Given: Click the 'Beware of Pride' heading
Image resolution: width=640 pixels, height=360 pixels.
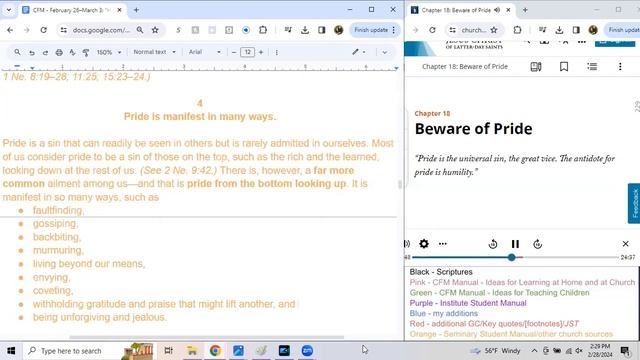Looking at the screenshot, I should pos(473,129).
